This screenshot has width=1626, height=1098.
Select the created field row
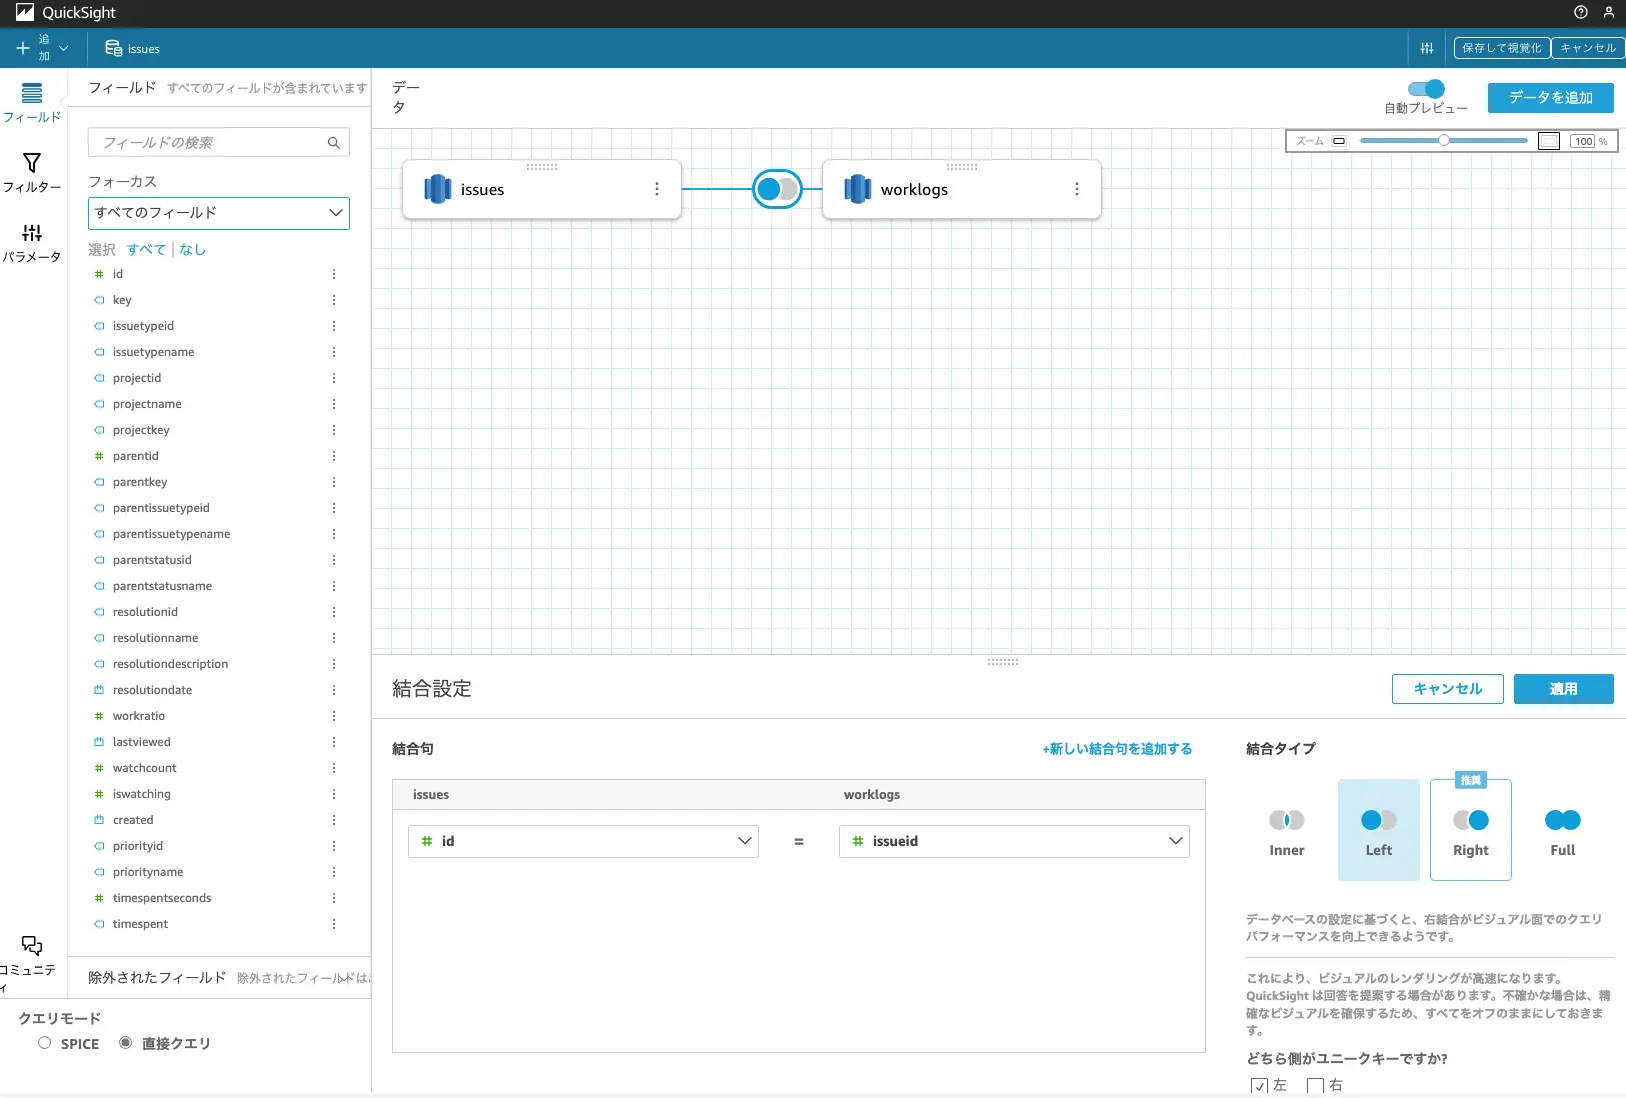pyautogui.click(x=219, y=820)
